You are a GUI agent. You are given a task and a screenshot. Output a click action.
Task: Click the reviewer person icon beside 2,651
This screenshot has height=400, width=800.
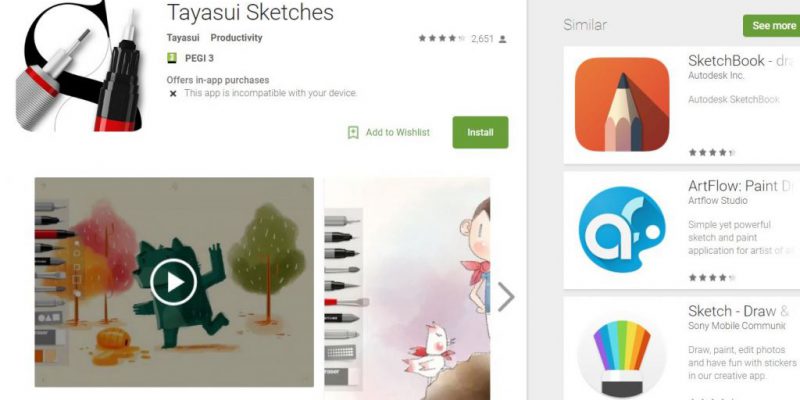tap(503, 39)
